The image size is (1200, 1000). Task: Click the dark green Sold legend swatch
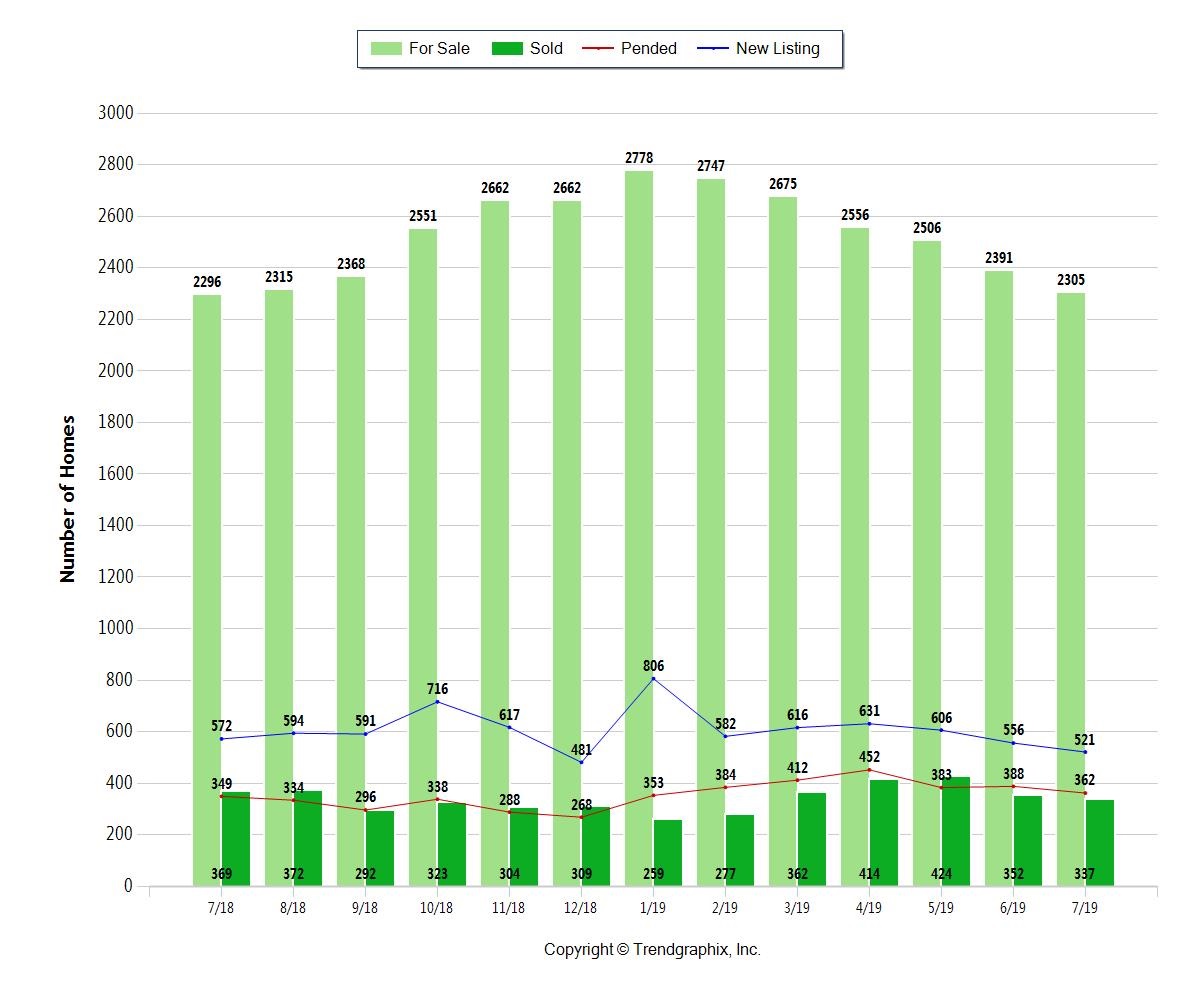(507, 49)
